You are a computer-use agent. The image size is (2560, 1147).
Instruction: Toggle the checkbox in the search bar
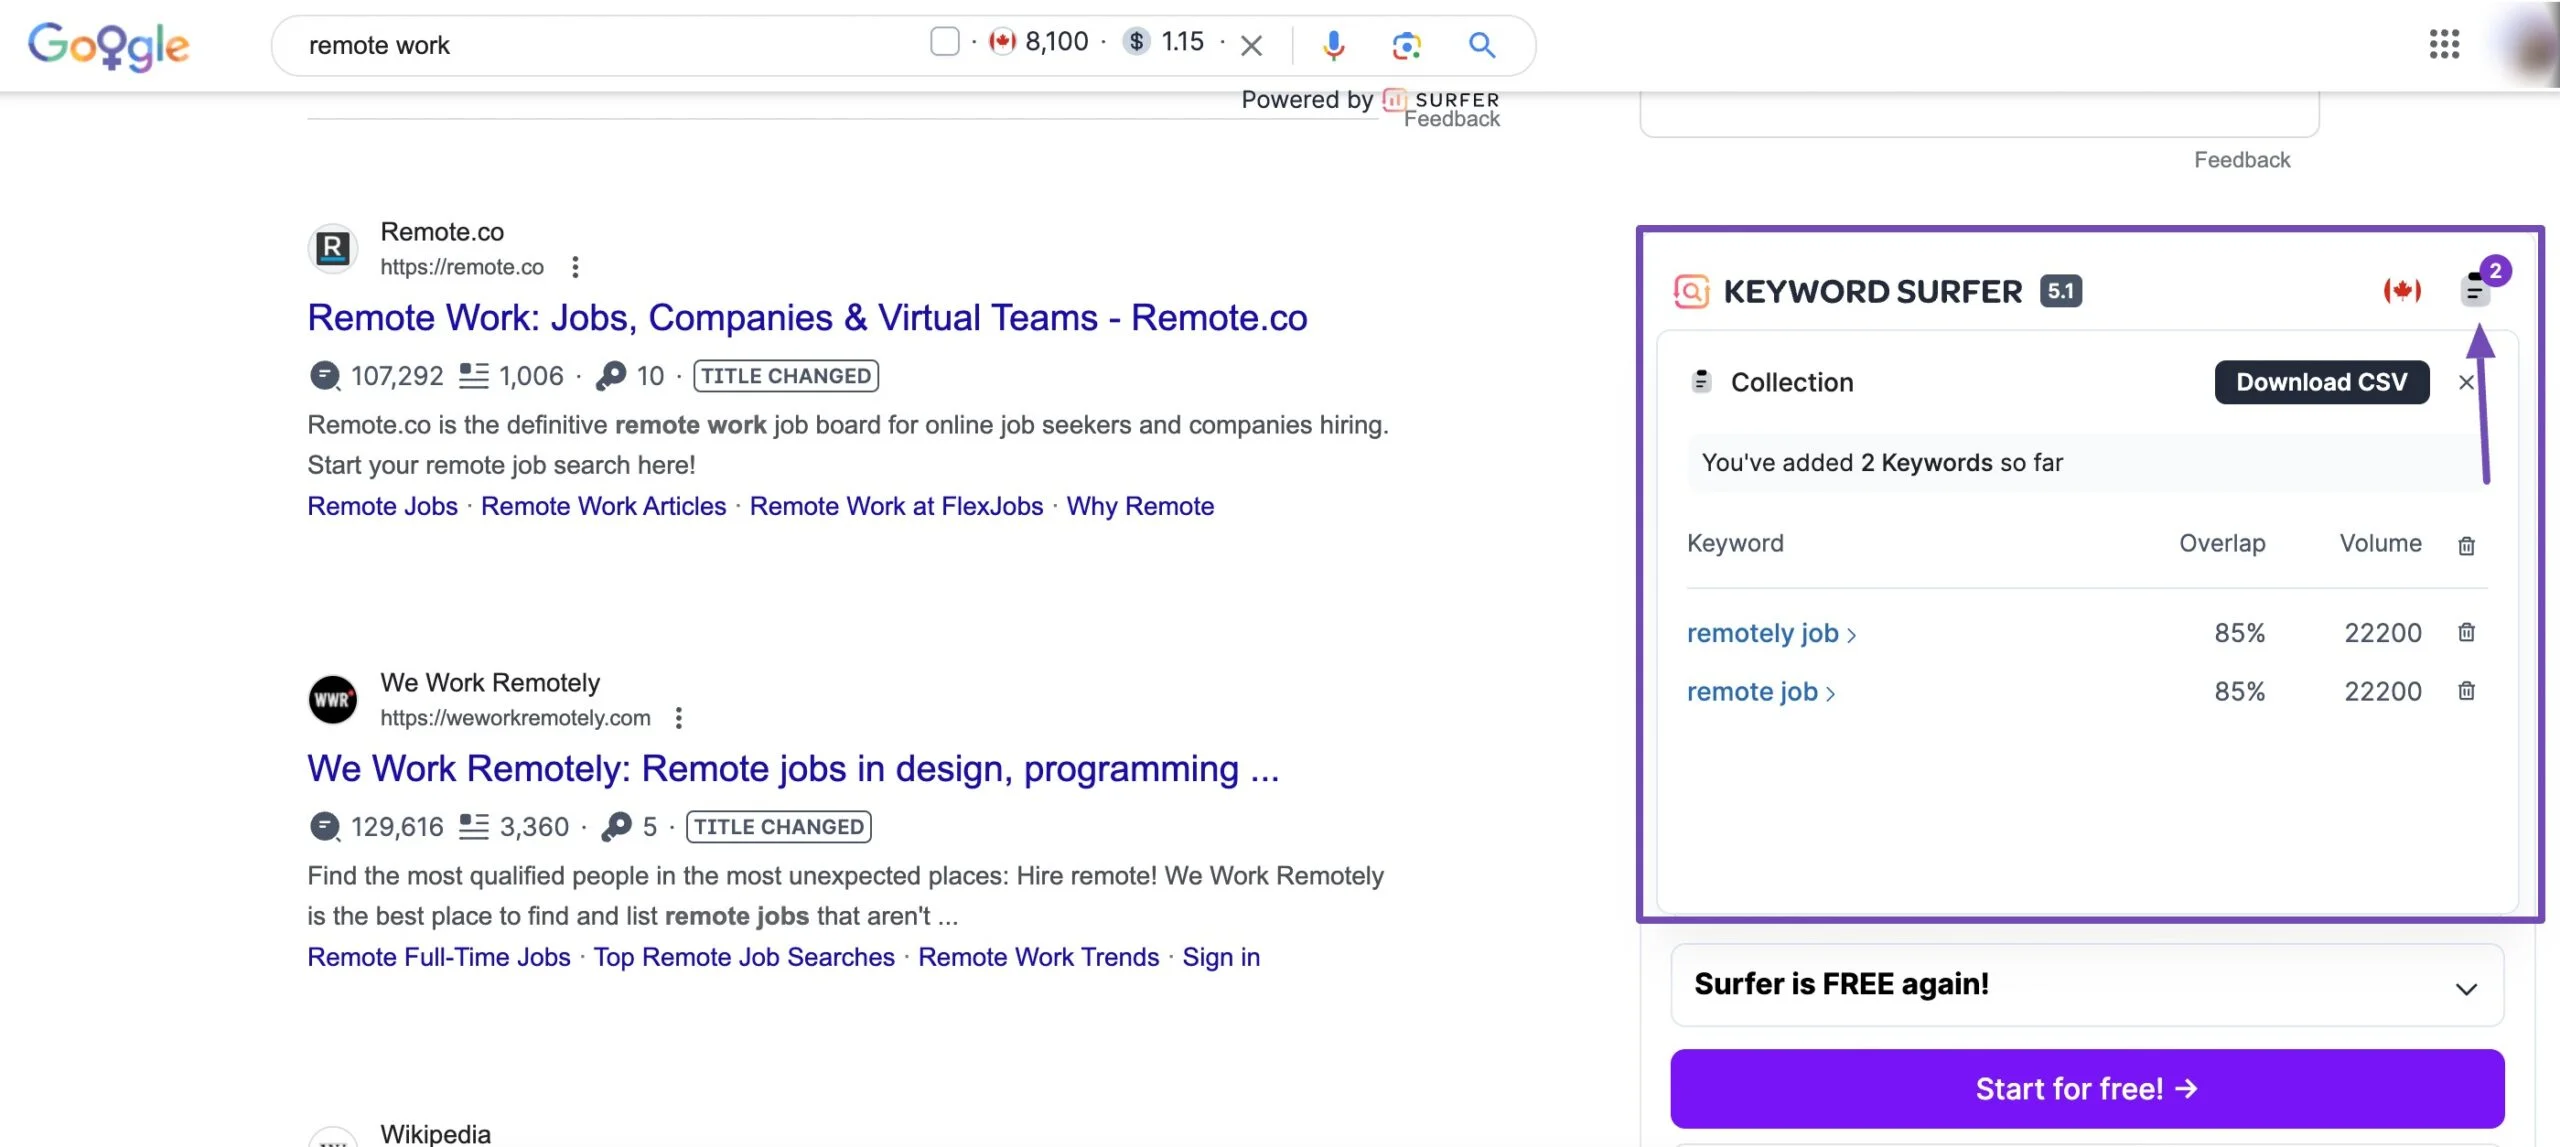click(x=944, y=42)
